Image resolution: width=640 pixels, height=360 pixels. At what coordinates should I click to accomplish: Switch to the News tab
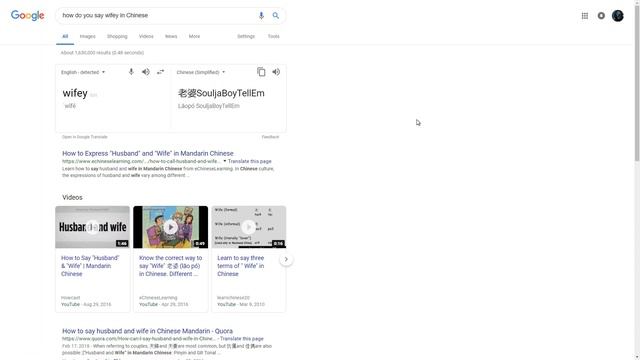pos(171,36)
